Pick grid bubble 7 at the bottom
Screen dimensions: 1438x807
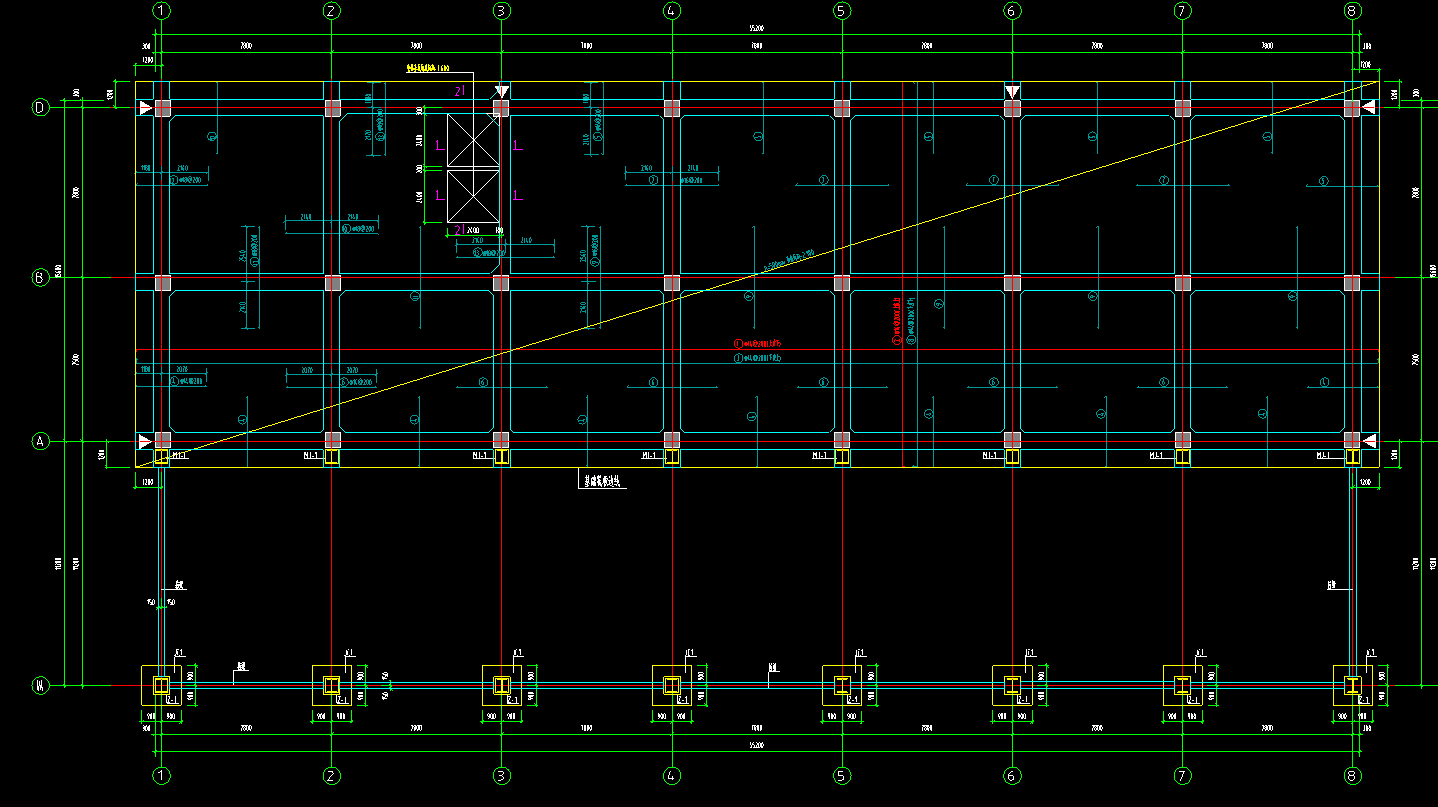pyautogui.click(x=1182, y=775)
